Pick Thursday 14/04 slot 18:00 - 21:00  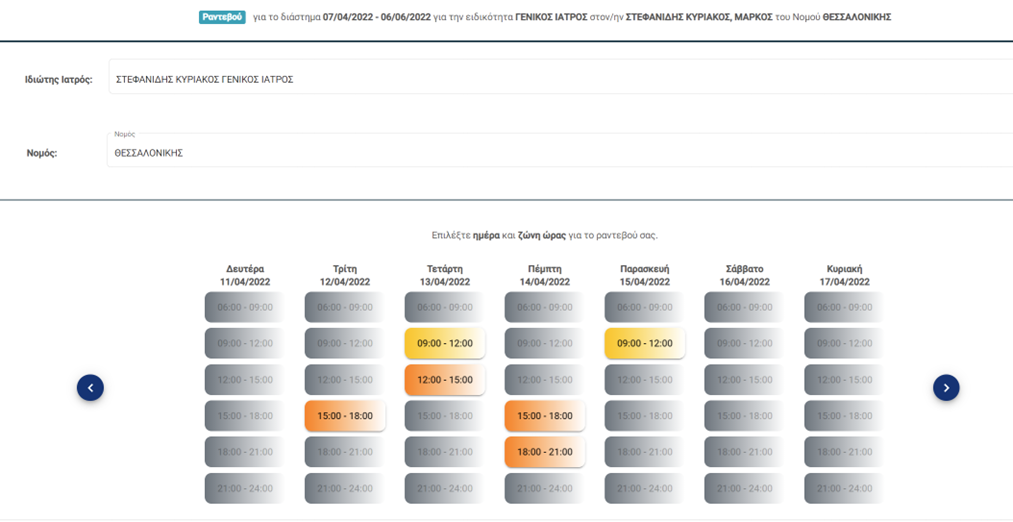click(x=545, y=452)
